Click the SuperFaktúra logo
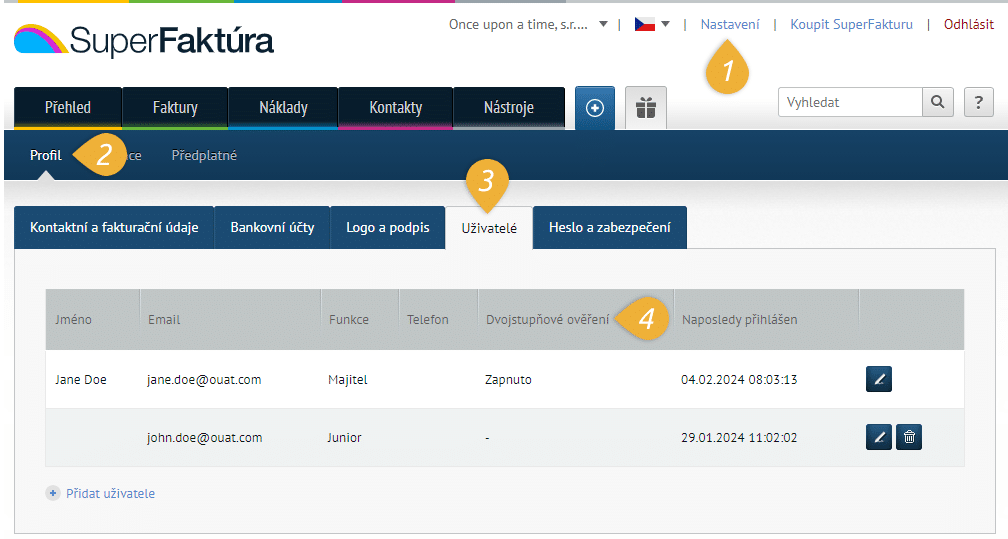Screen dimensions: 1008x539 coord(143,40)
